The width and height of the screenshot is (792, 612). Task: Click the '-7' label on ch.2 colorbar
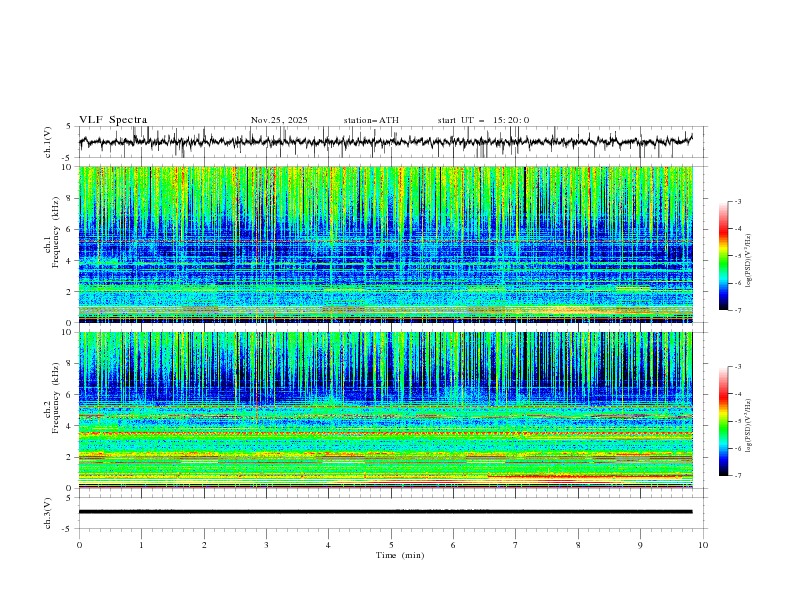coord(737,476)
